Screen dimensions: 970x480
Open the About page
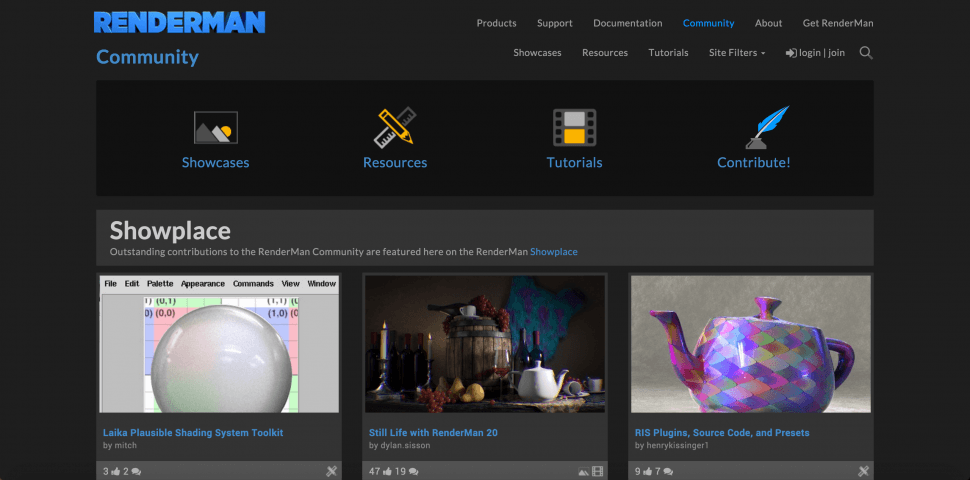(x=768, y=23)
